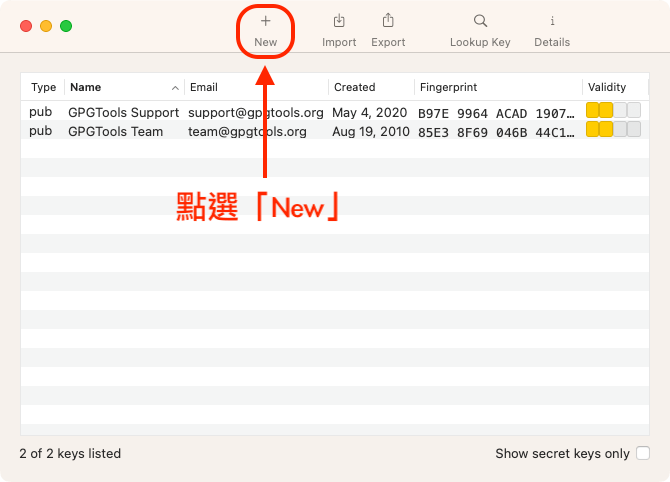Click pub type of GPGTools Support row
670x482 pixels.
tap(41, 112)
